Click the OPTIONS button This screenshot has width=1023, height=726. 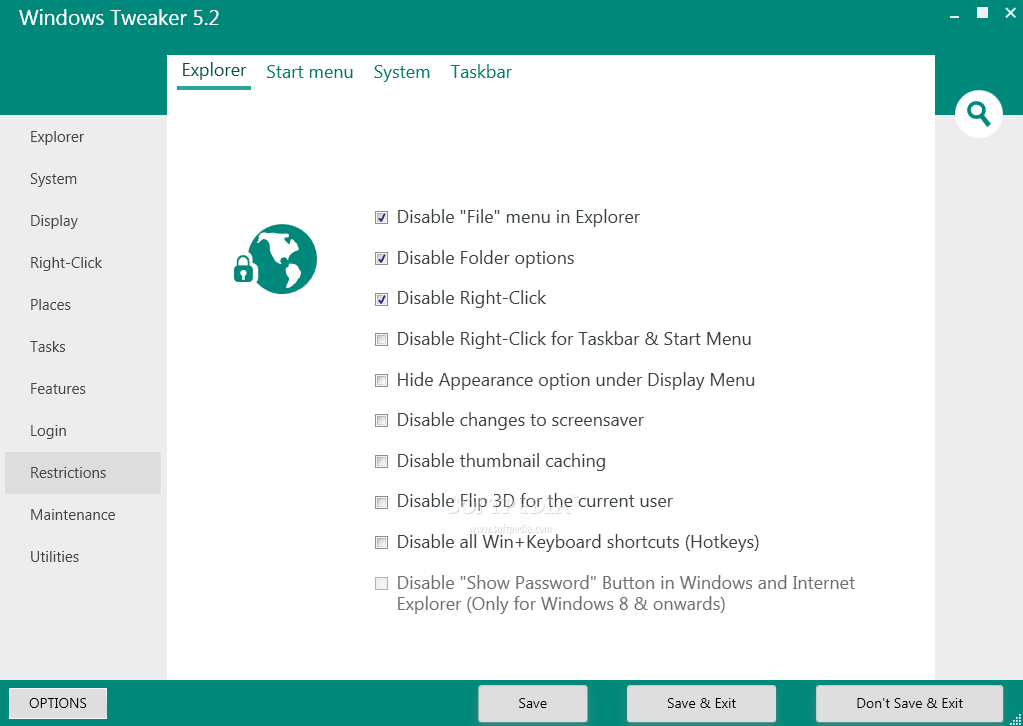click(58, 703)
